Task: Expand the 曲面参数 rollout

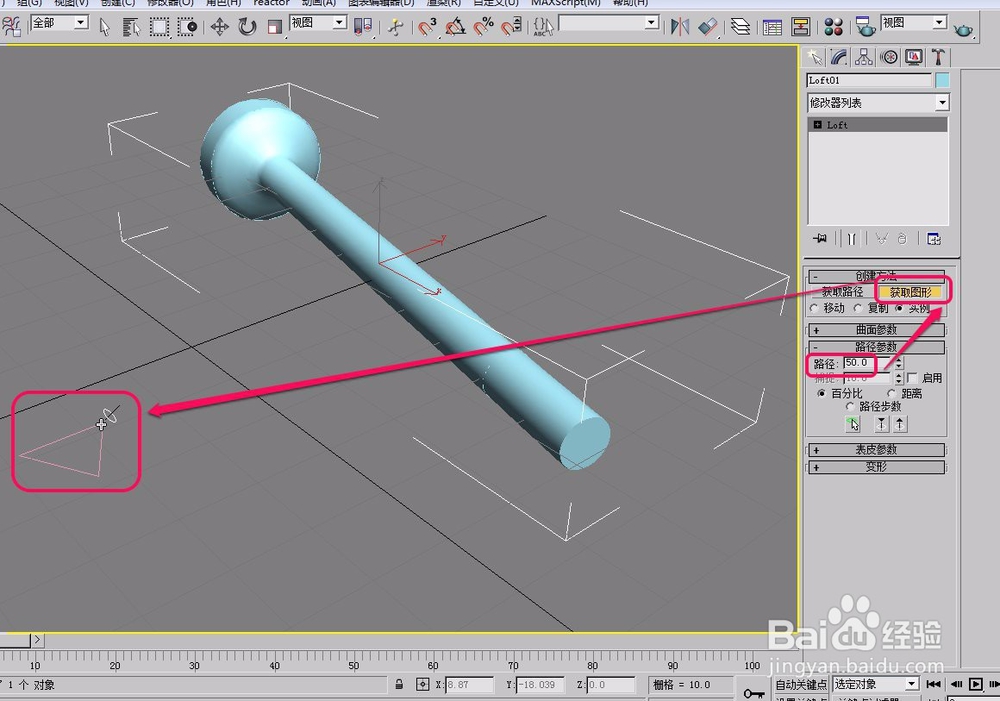Action: tap(876, 330)
